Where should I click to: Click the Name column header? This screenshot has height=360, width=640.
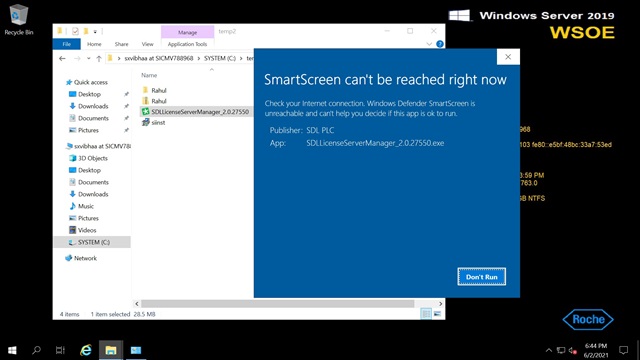pos(149,75)
